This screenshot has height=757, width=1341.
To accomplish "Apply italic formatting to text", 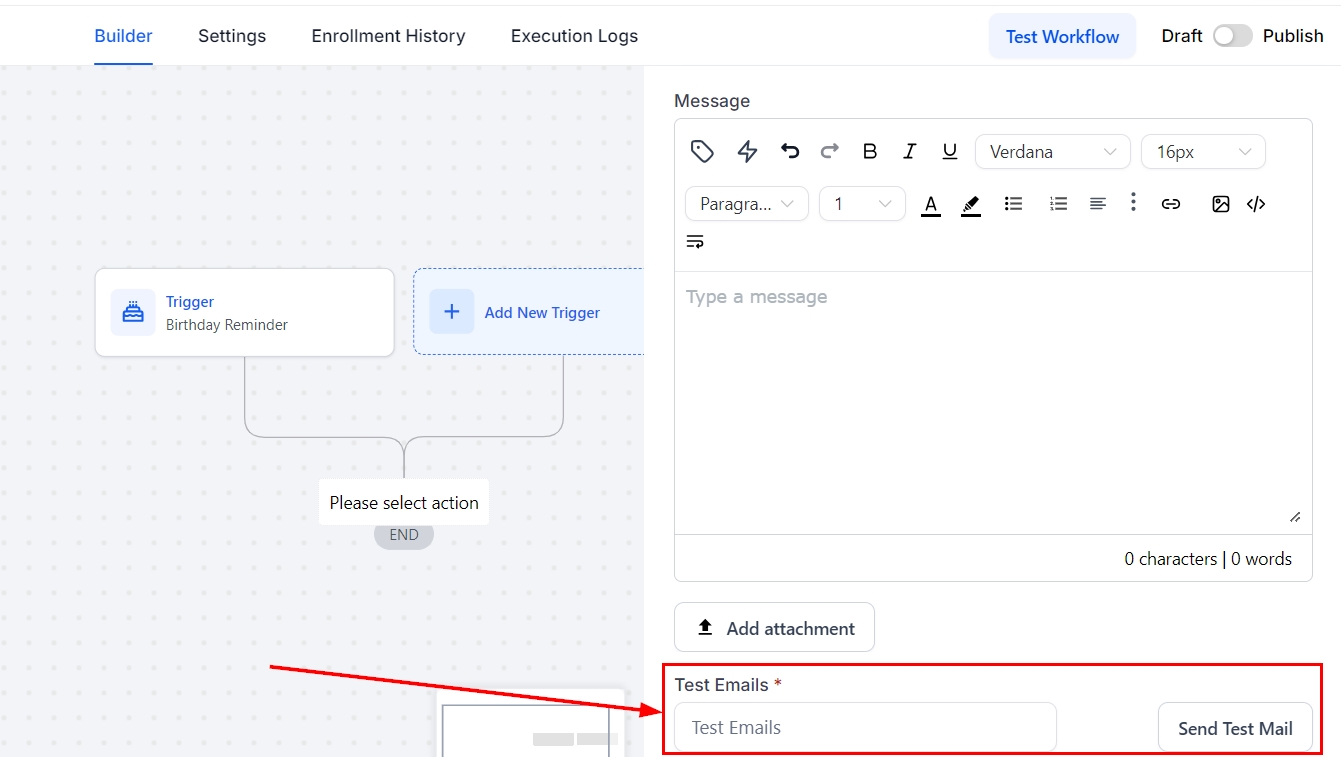I will [x=909, y=151].
